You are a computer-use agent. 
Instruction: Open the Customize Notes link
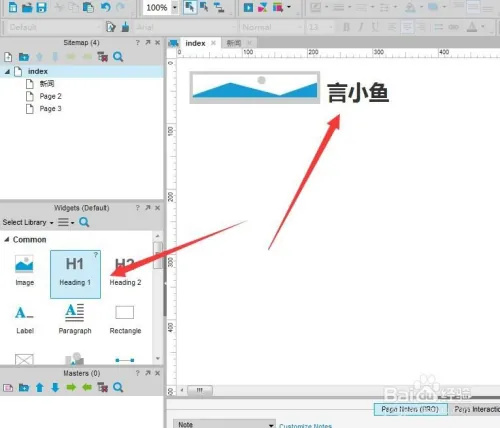click(305, 426)
